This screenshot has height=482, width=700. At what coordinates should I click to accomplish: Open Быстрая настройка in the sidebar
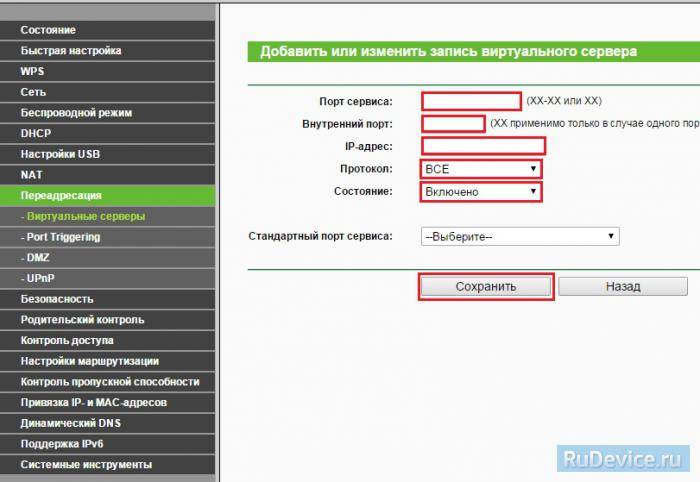(x=107, y=50)
